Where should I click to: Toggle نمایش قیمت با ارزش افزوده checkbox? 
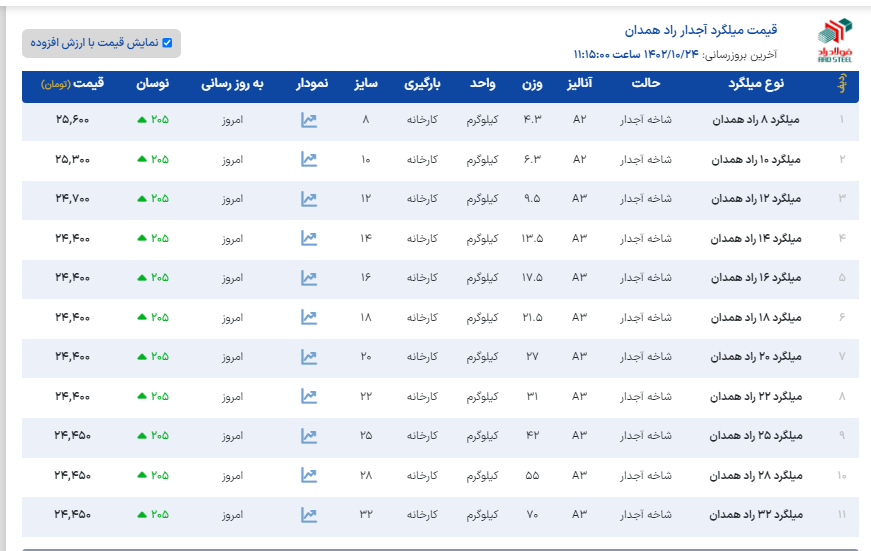[167, 43]
